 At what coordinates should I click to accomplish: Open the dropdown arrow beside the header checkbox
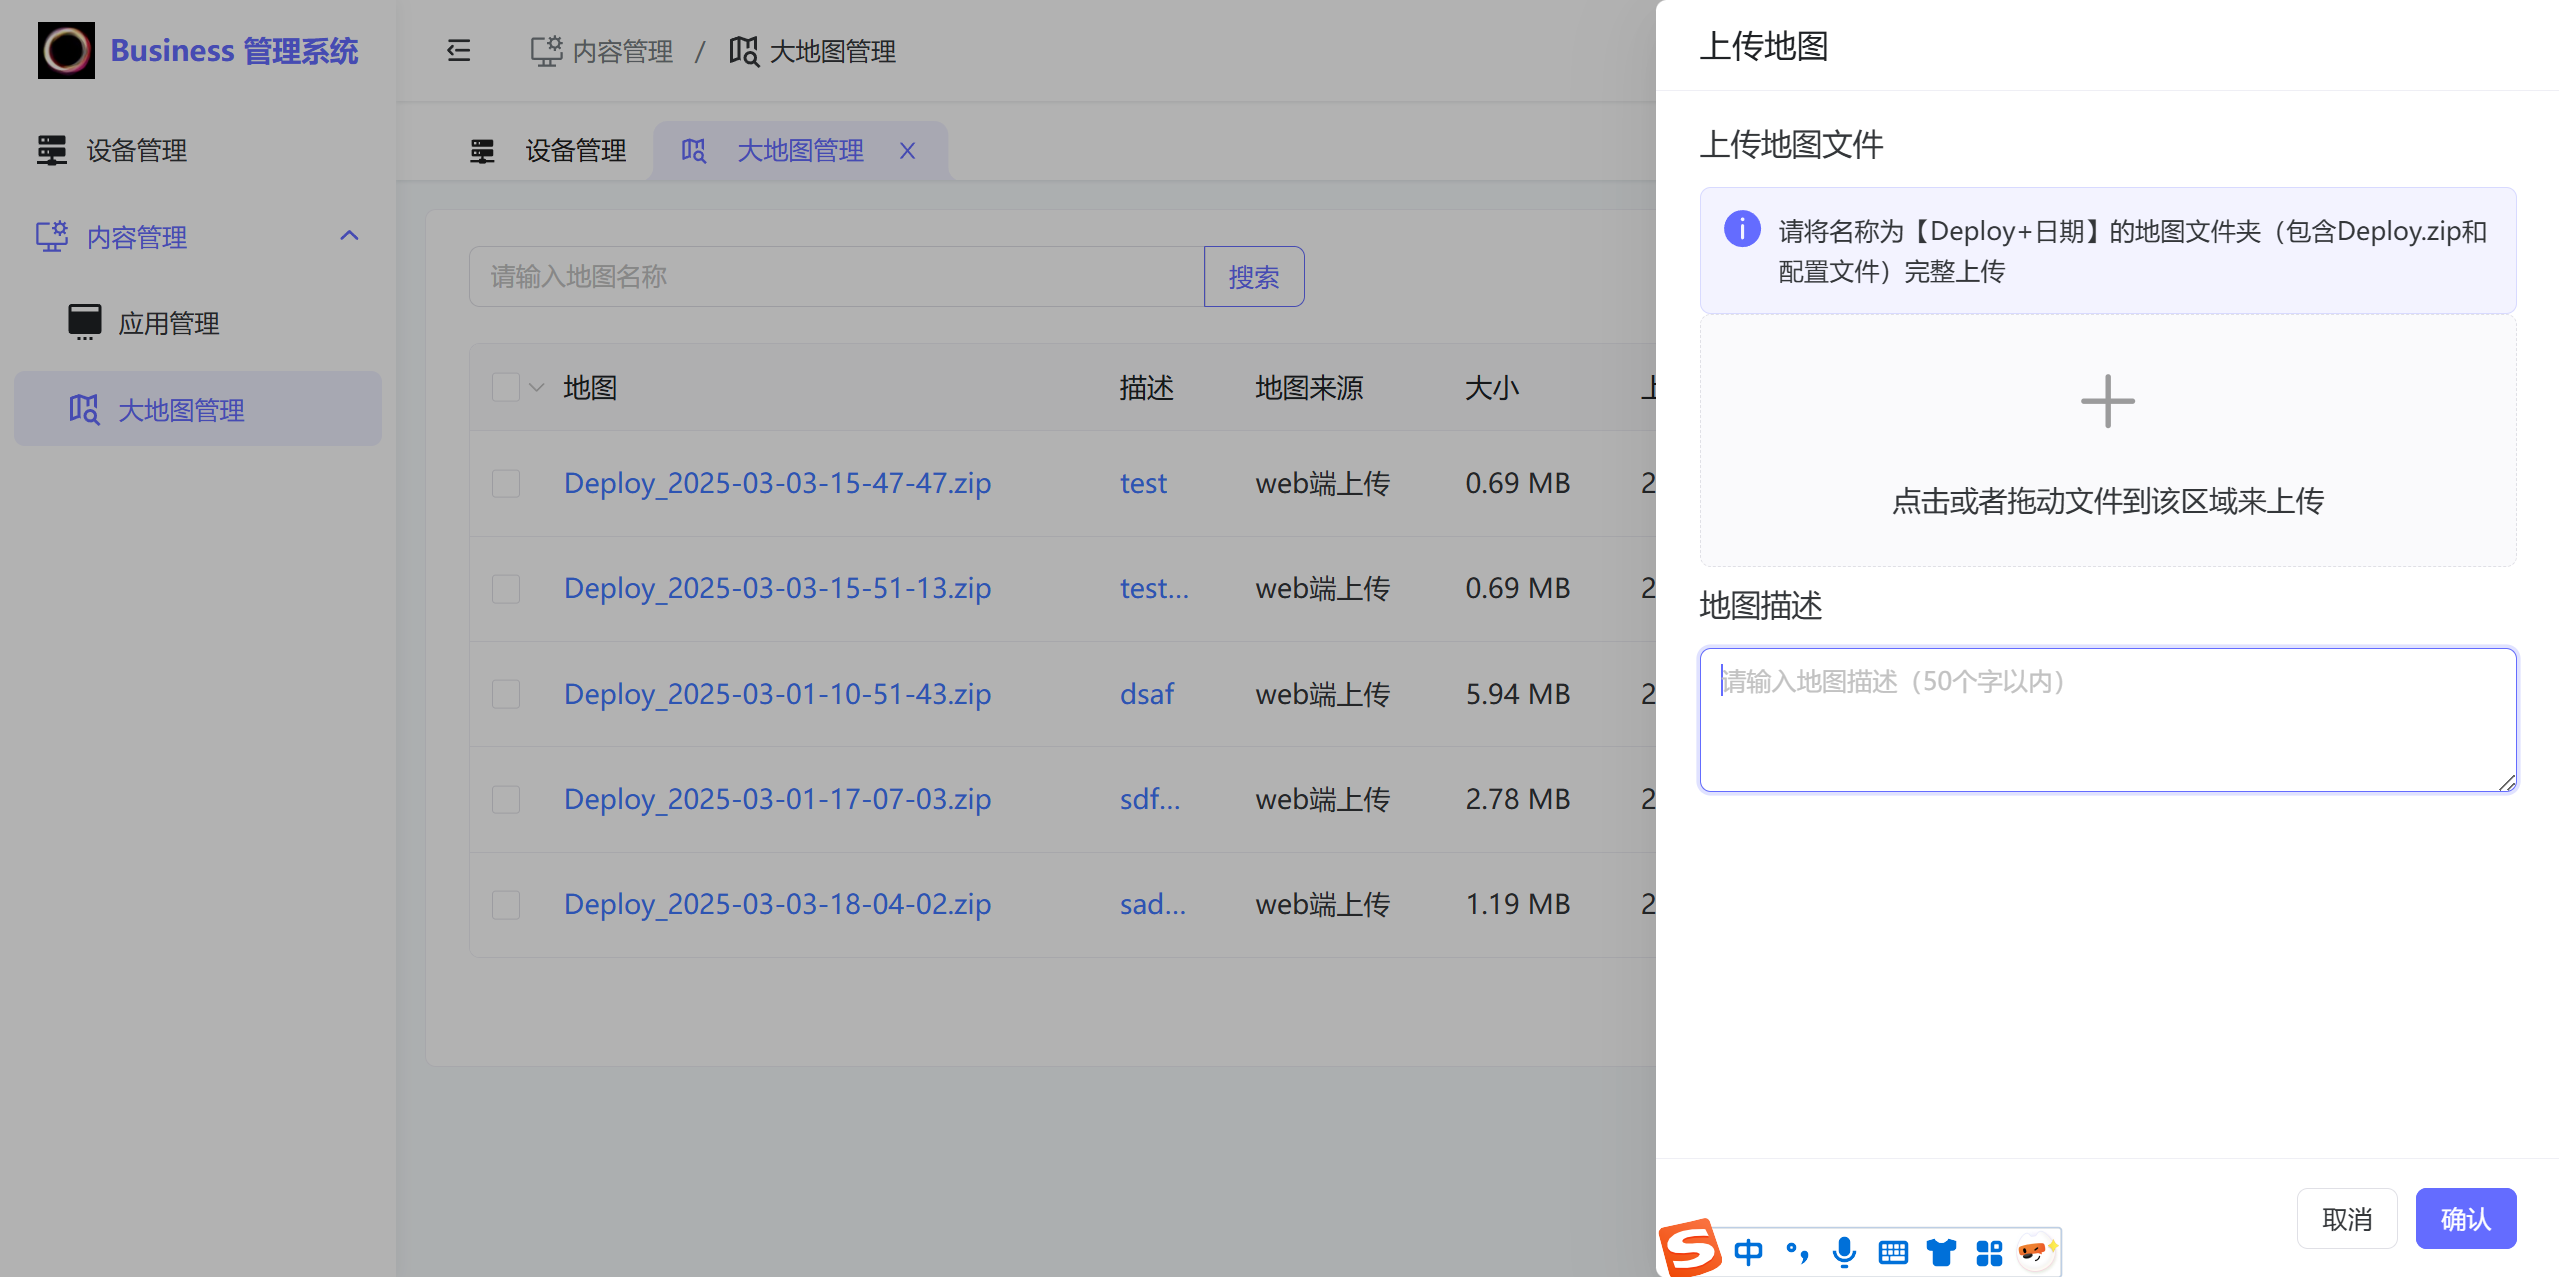pyautogui.click(x=535, y=387)
